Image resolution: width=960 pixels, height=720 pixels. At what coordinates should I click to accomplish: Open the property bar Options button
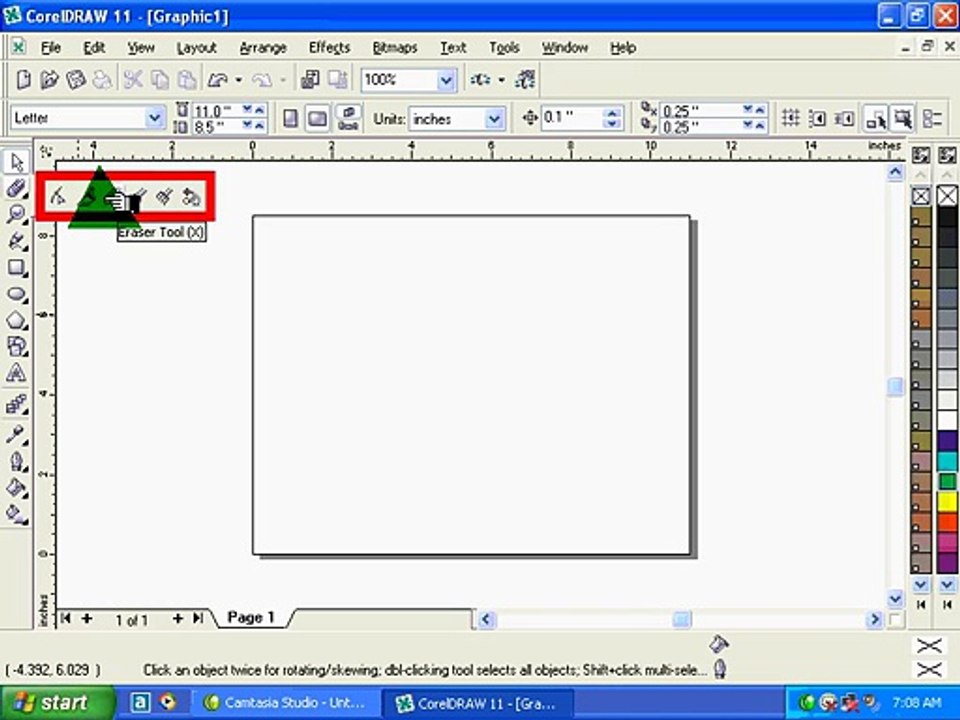click(x=932, y=118)
